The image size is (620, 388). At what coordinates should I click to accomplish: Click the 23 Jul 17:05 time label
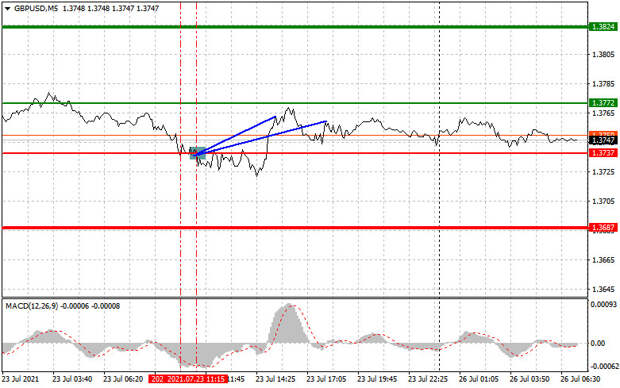click(326, 379)
